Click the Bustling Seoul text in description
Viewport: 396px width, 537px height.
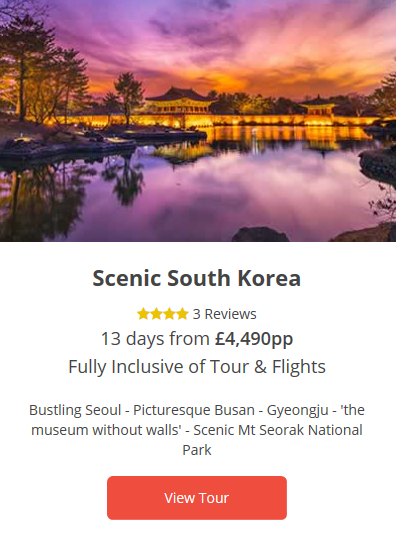(x=75, y=410)
